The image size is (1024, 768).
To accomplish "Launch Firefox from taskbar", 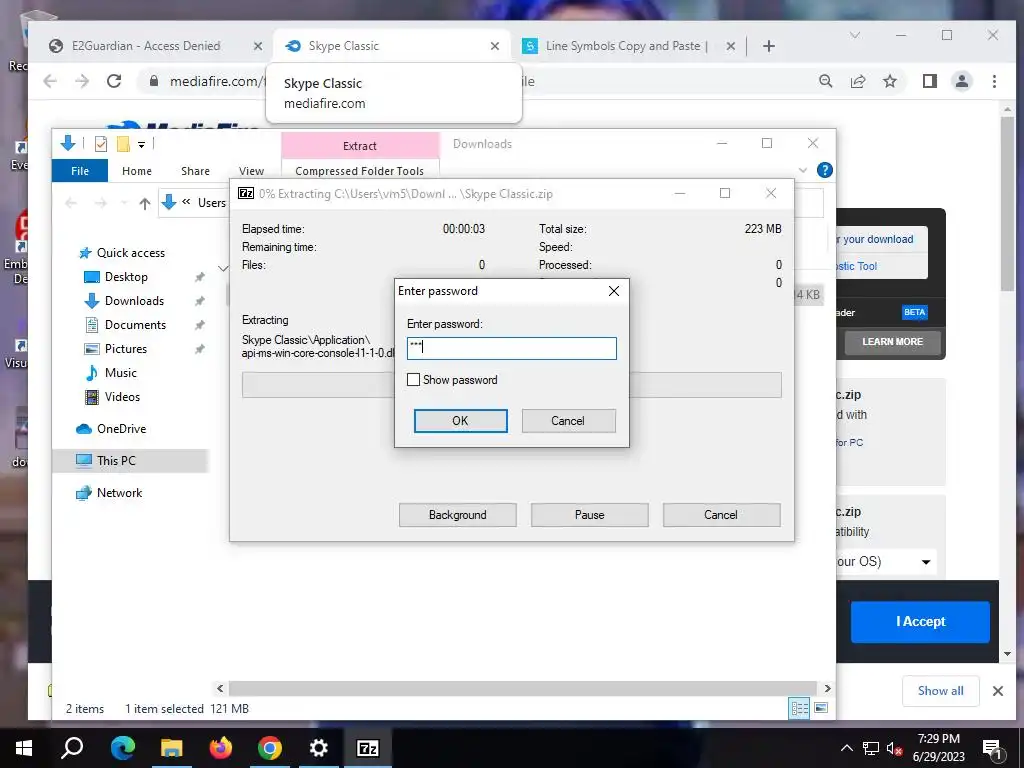I will click(221, 748).
